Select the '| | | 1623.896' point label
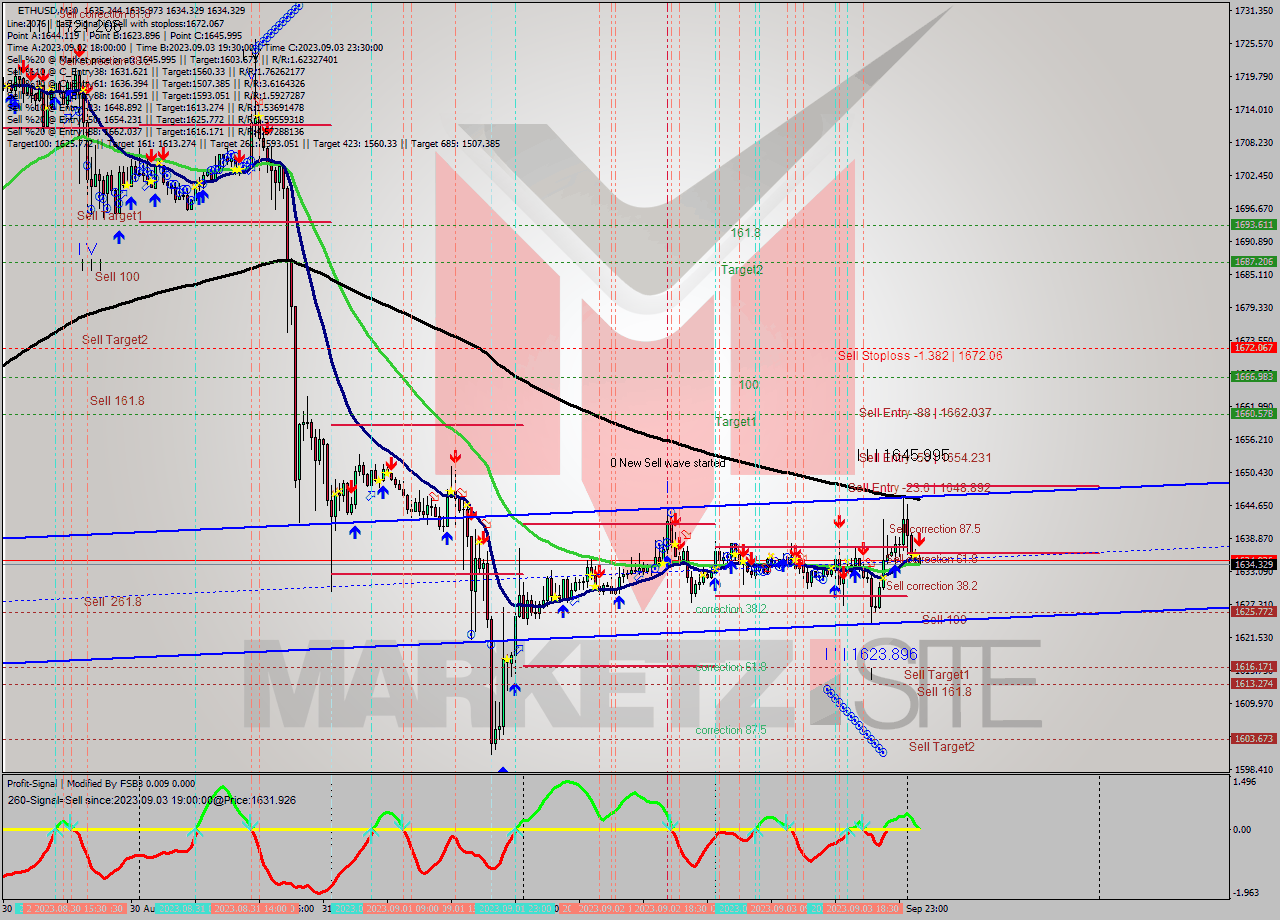 [871, 653]
